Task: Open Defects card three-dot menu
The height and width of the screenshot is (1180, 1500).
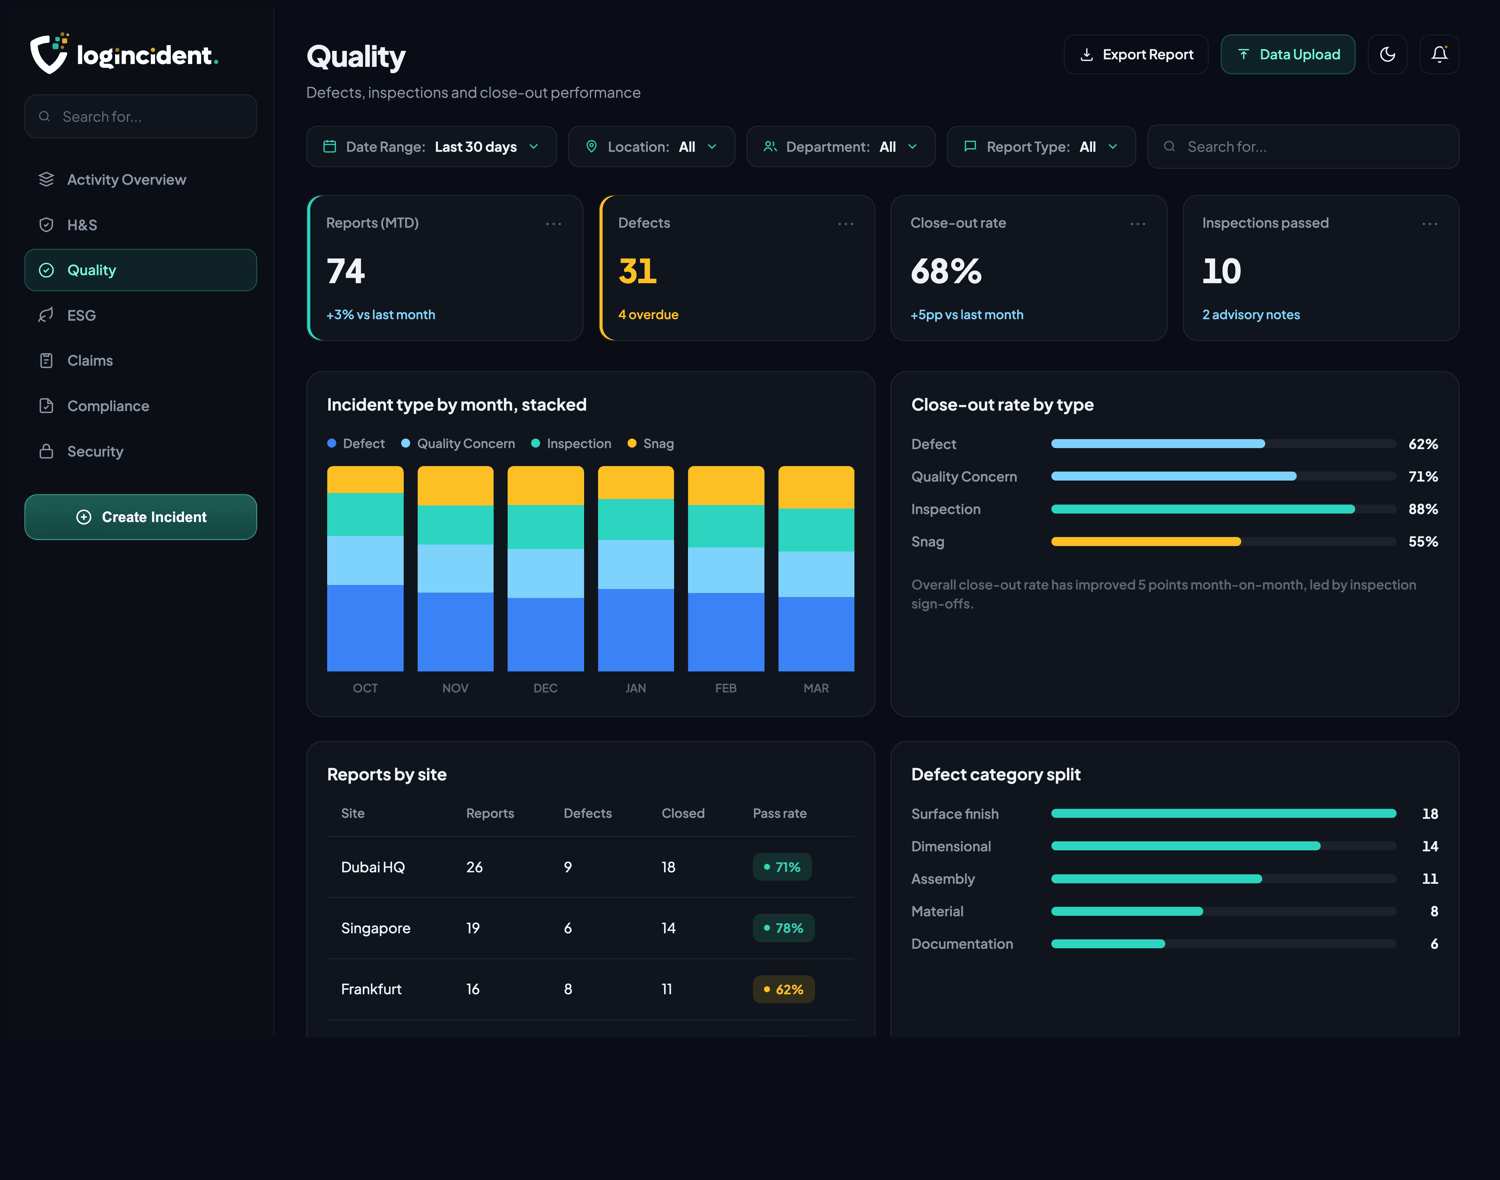Action: click(846, 224)
